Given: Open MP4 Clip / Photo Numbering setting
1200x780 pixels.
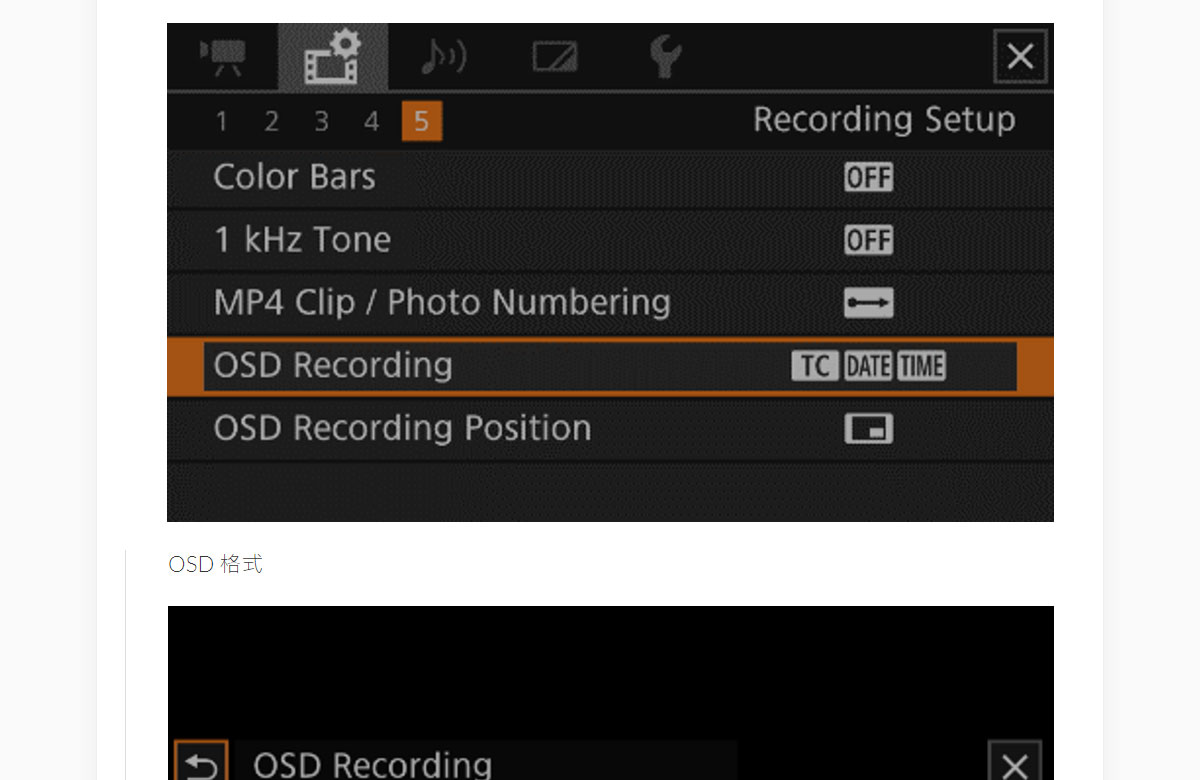Looking at the screenshot, I should pyautogui.click(x=441, y=303).
